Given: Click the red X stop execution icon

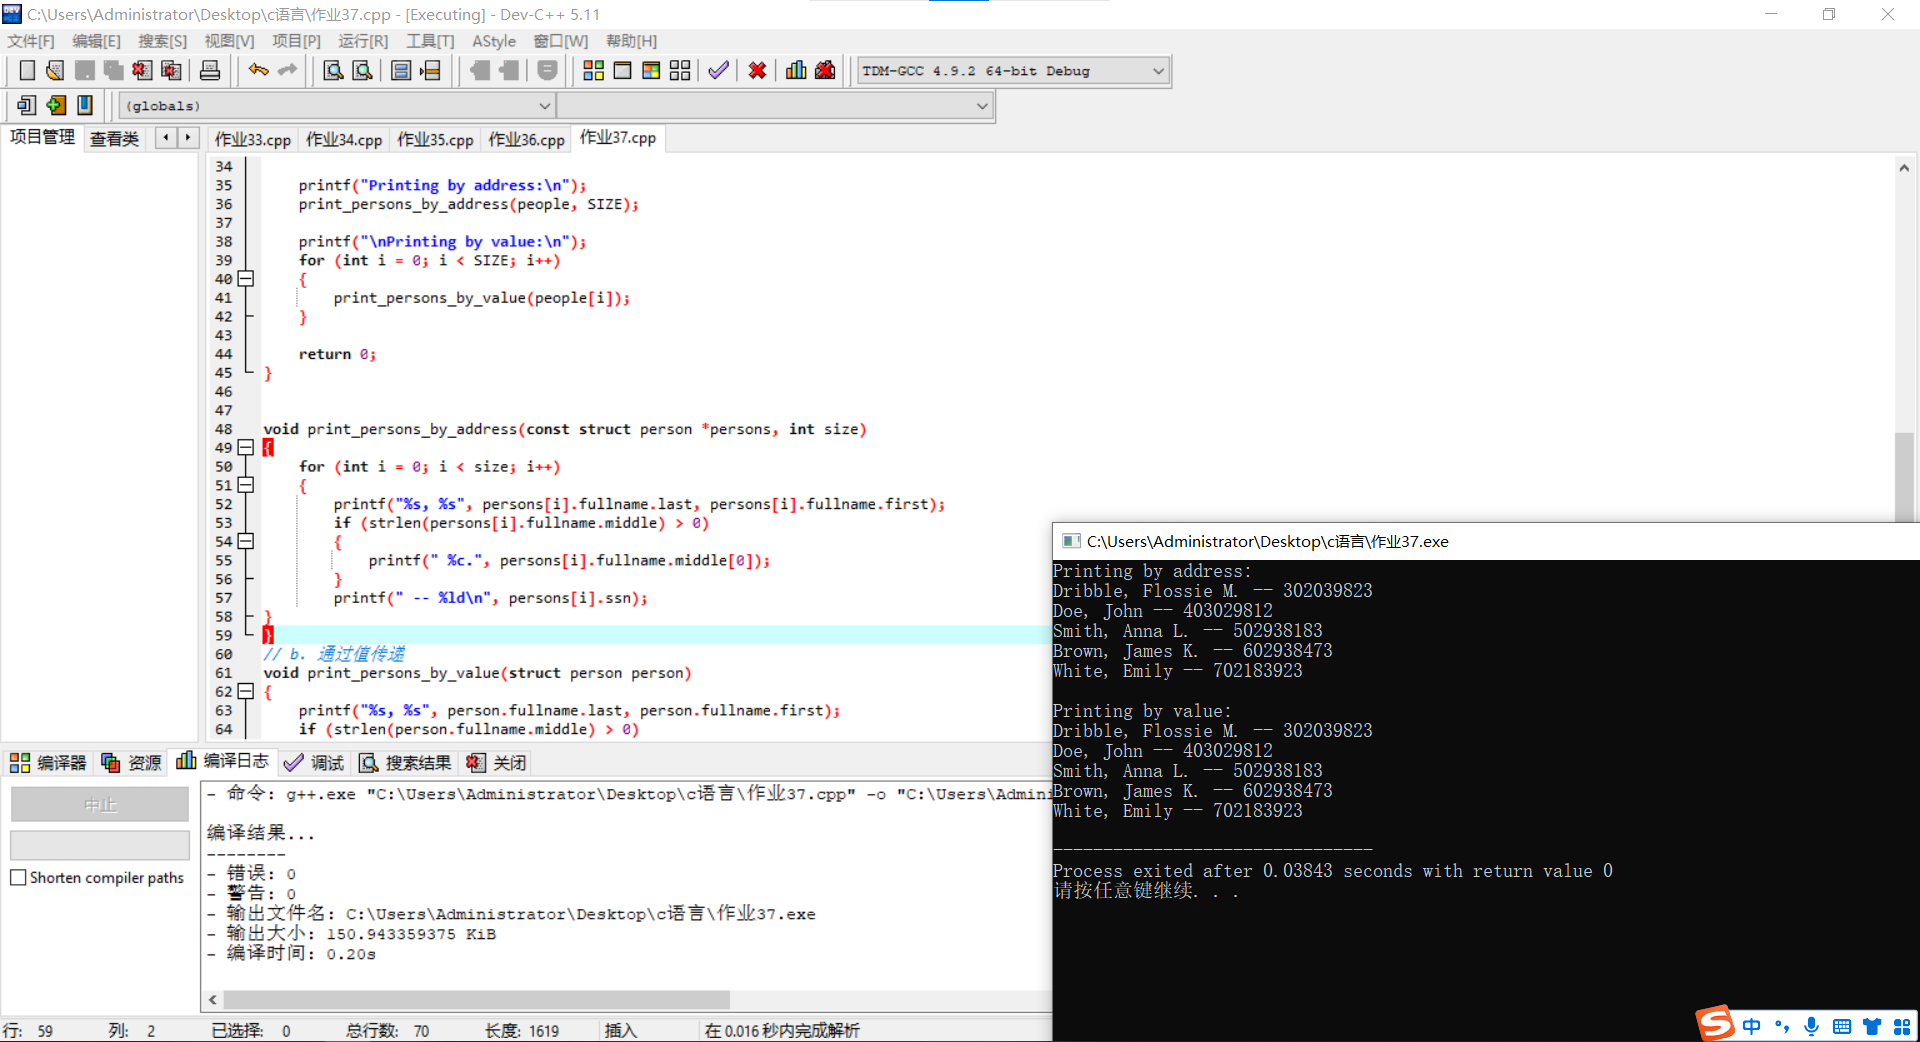Looking at the screenshot, I should (x=757, y=70).
